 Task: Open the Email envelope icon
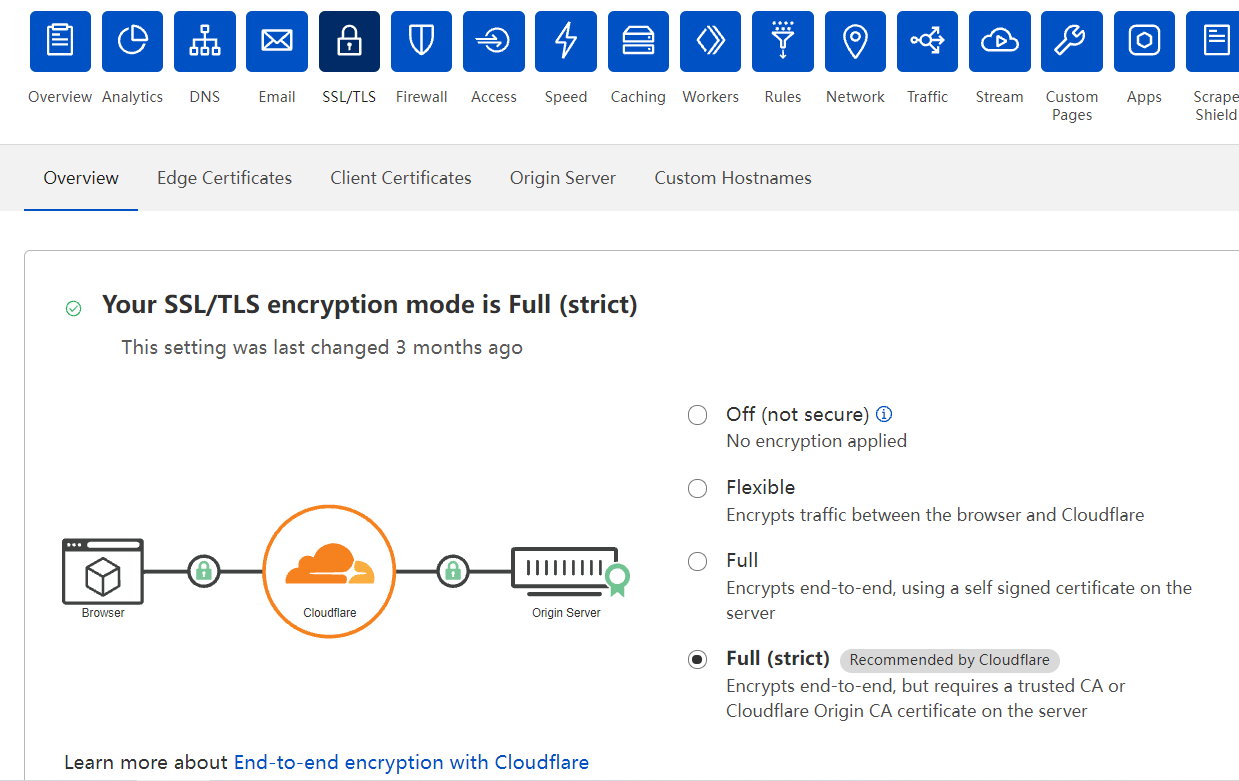coord(277,41)
